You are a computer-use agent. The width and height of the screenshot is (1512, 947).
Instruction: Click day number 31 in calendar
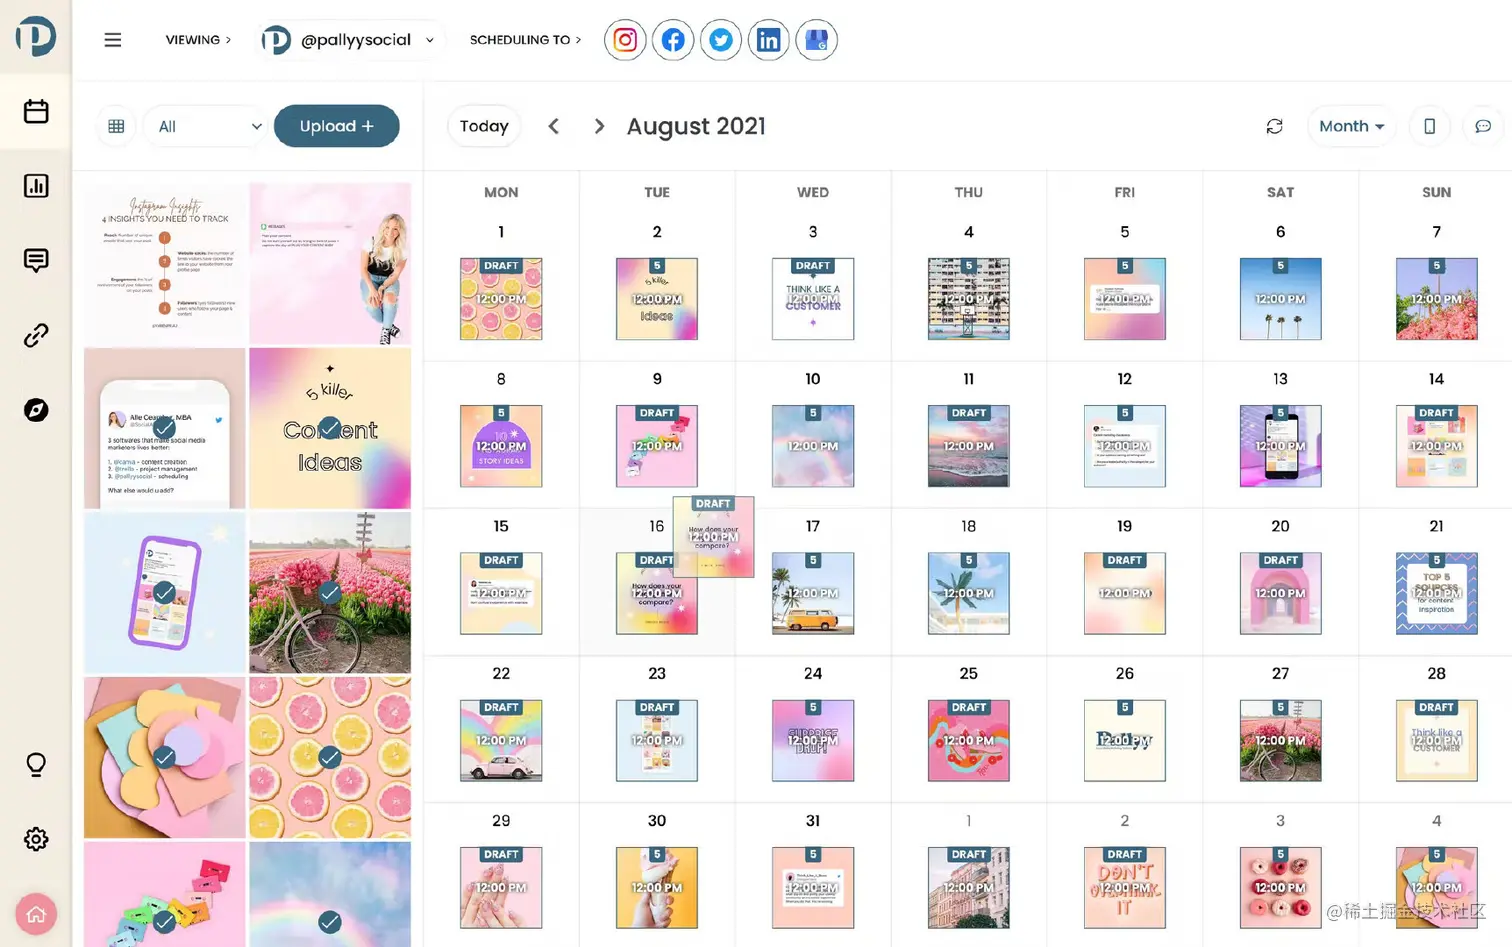coord(813,821)
